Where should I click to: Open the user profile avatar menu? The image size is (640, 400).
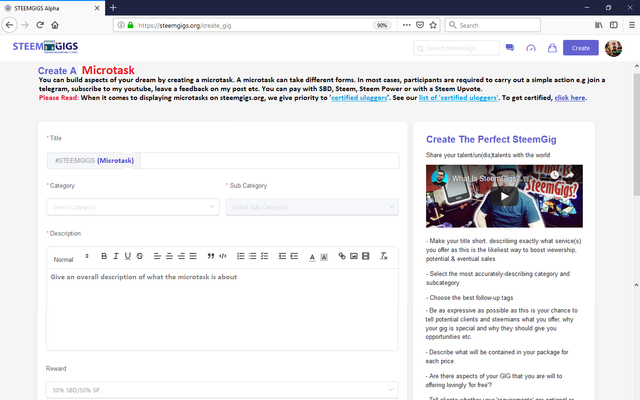(613, 48)
